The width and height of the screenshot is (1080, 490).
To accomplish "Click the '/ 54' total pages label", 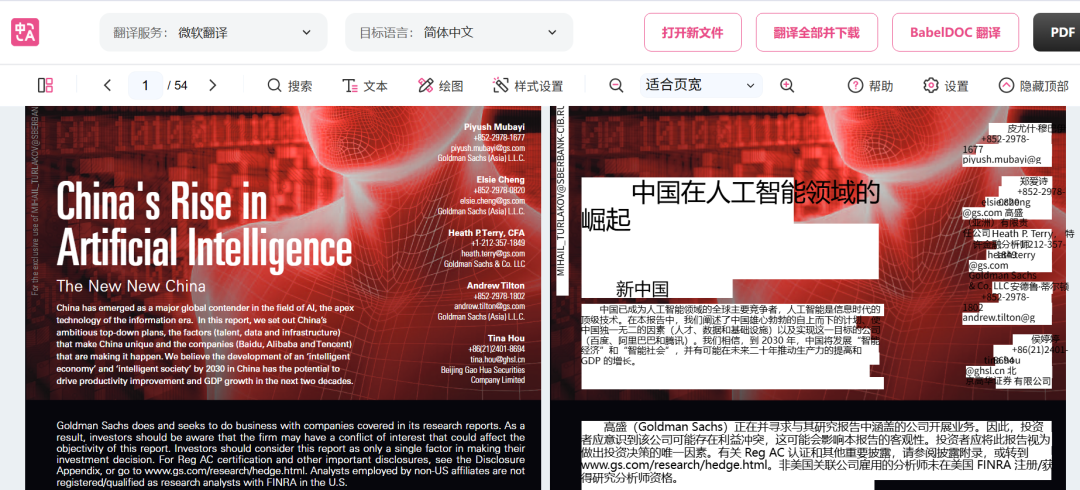I will [x=177, y=85].
